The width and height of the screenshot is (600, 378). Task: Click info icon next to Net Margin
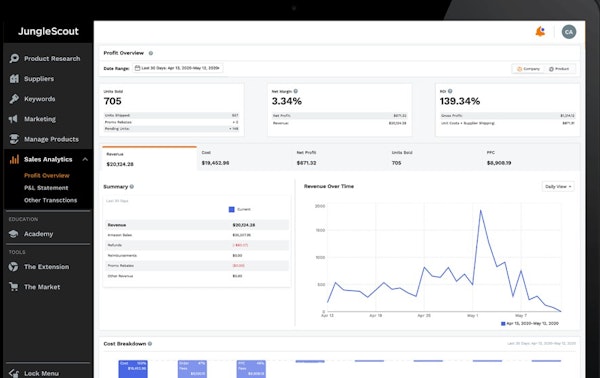click(x=295, y=91)
